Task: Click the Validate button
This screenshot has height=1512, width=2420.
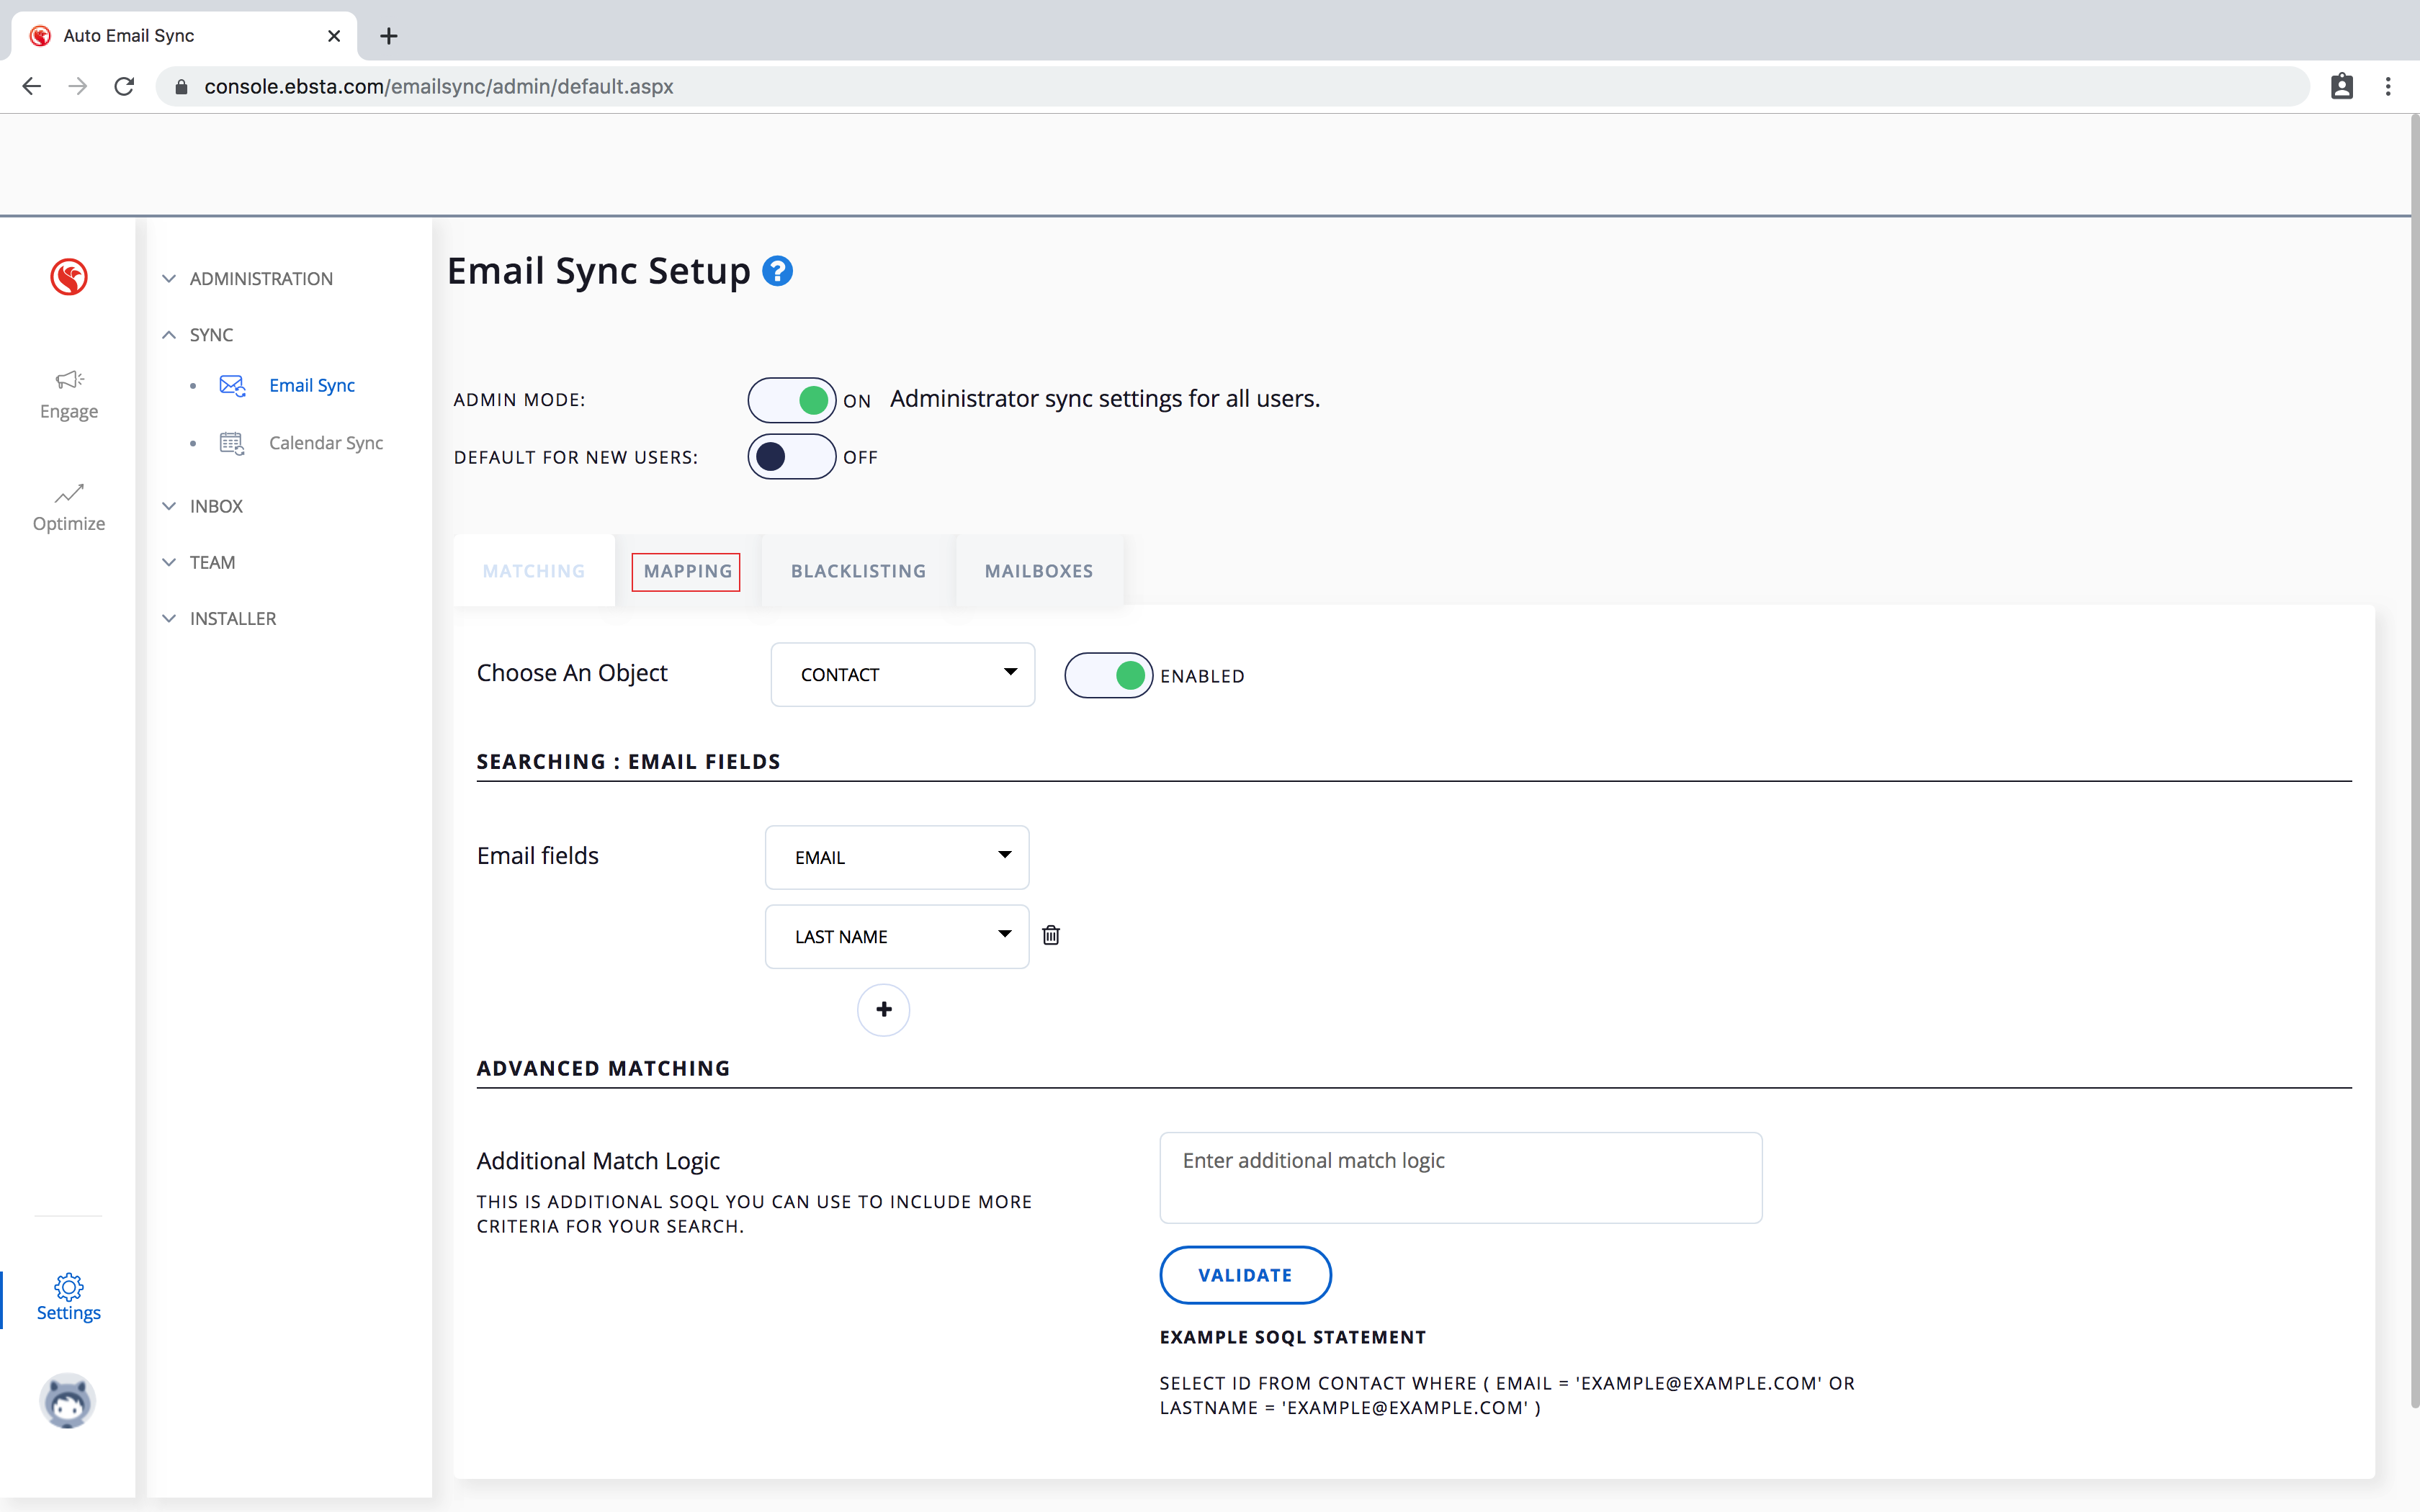Action: [x=1245, y=1275]
